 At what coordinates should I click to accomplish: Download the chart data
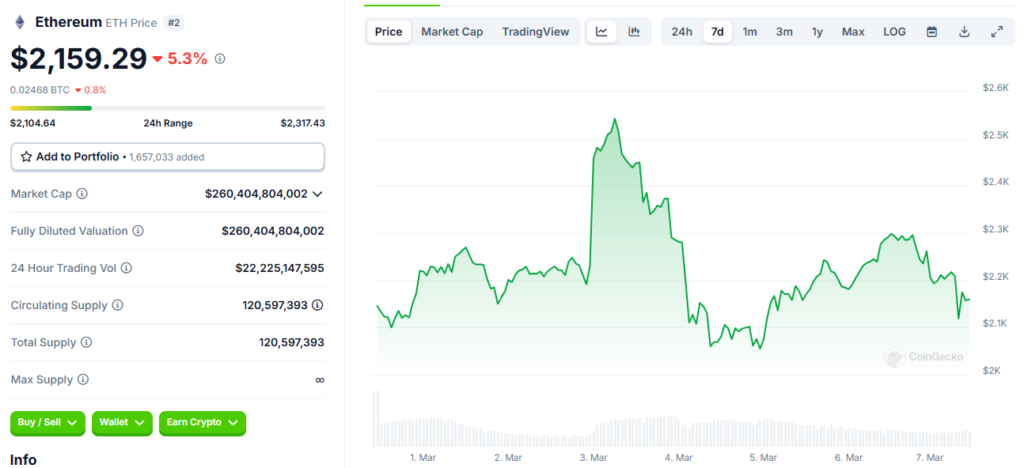(964, 31)
